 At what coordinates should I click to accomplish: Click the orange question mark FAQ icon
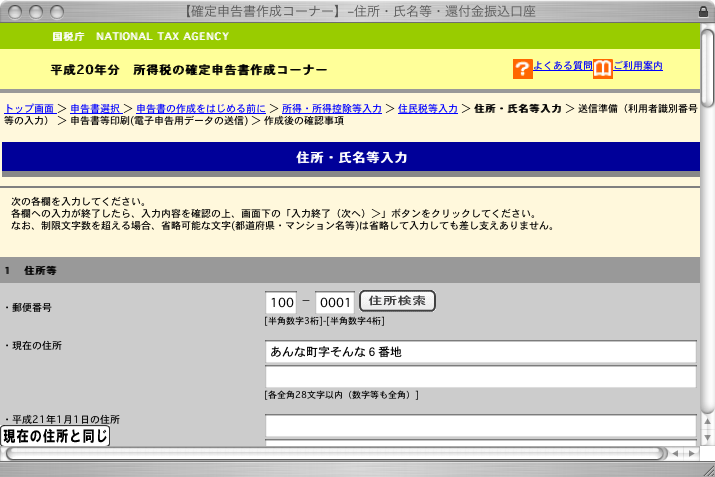[x=522, y=69]
